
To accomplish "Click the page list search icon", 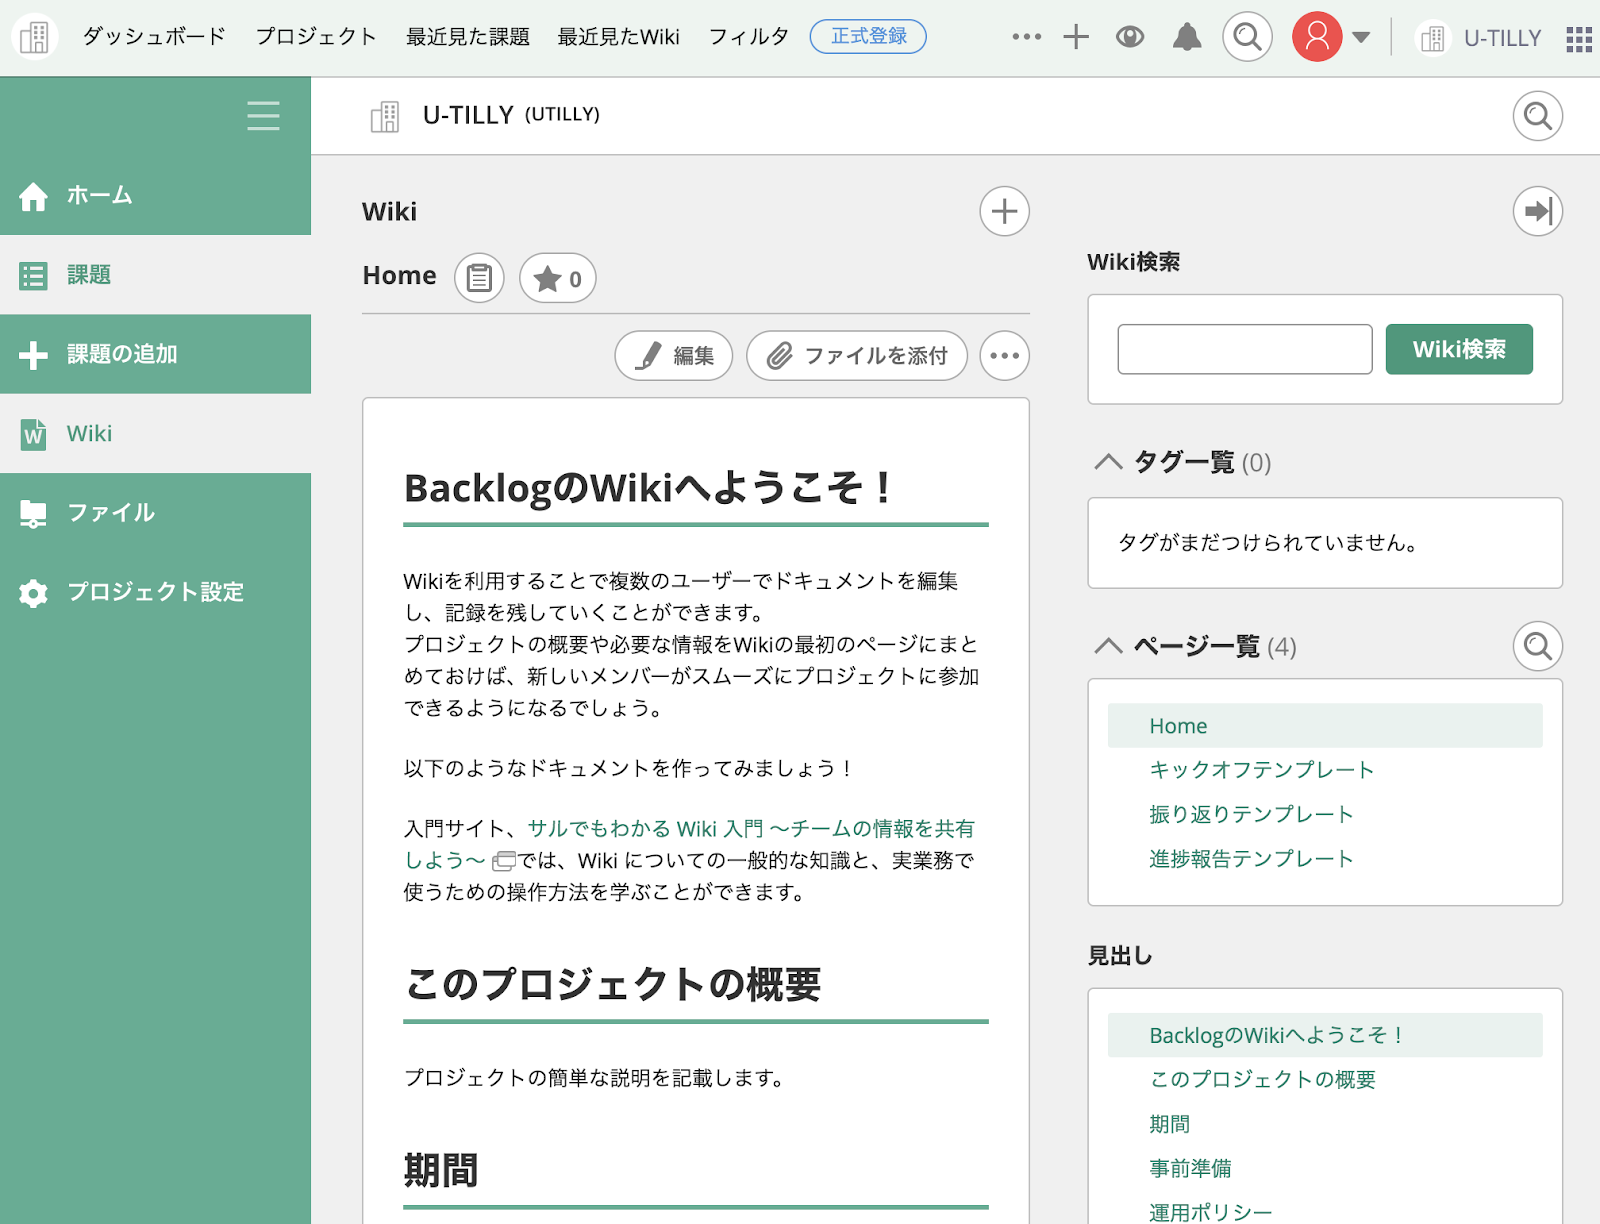I will [x=1537, y=646].
